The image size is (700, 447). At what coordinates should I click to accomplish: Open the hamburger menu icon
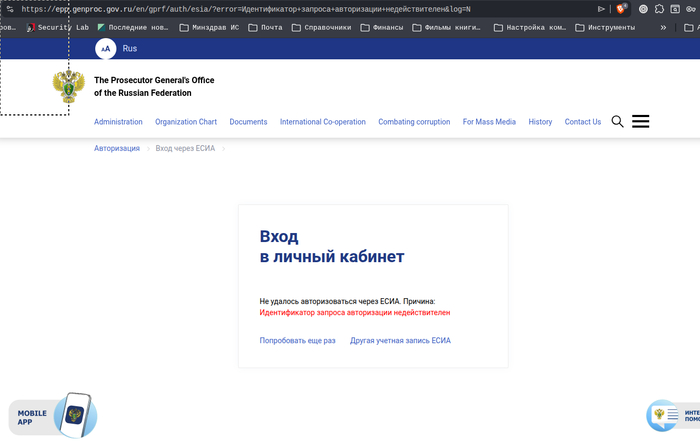click(x=641, y=122)
